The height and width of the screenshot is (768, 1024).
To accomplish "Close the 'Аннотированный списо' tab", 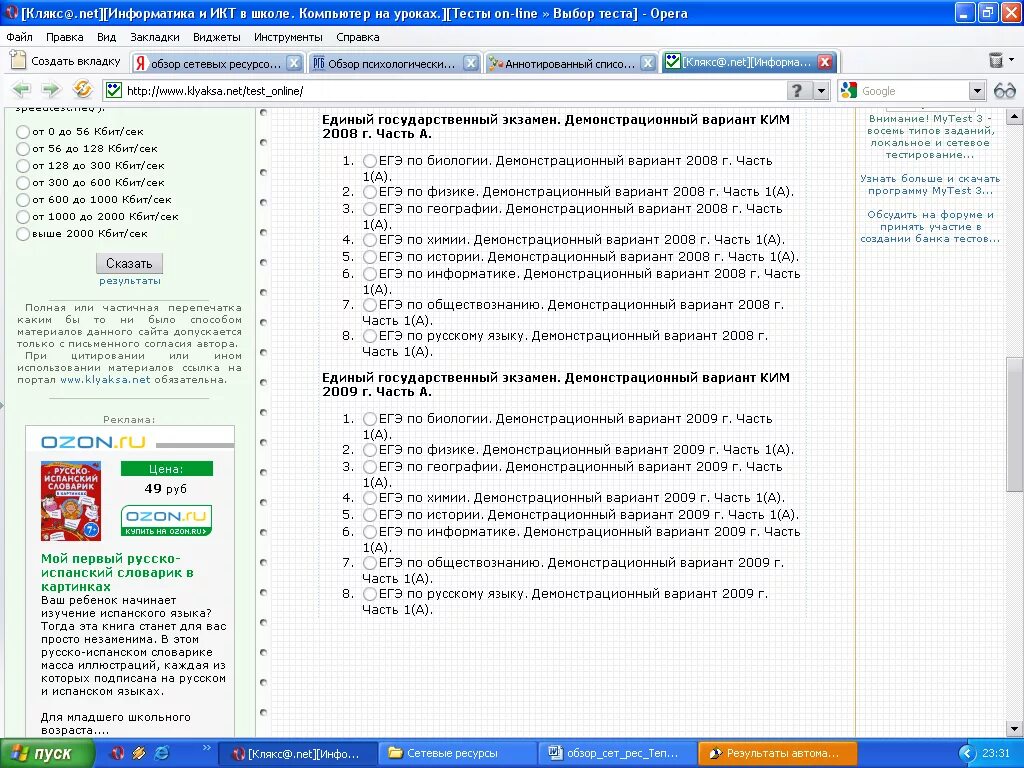I will click(x=647, y=63).
